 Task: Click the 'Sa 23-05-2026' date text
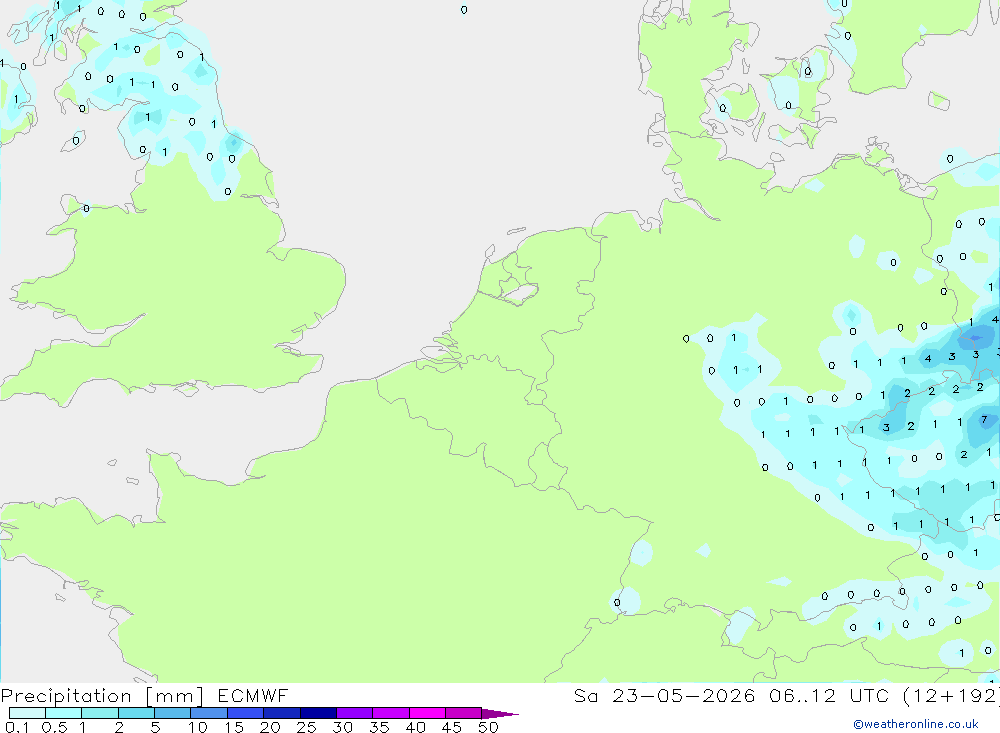tap(664, 695)
